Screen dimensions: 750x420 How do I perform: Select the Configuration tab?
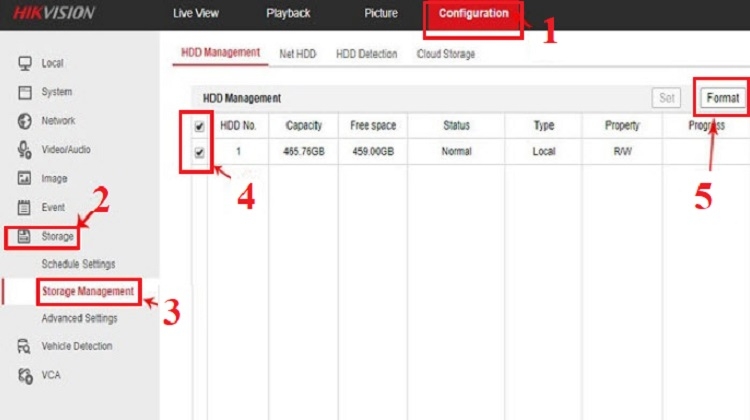[474, 13]
